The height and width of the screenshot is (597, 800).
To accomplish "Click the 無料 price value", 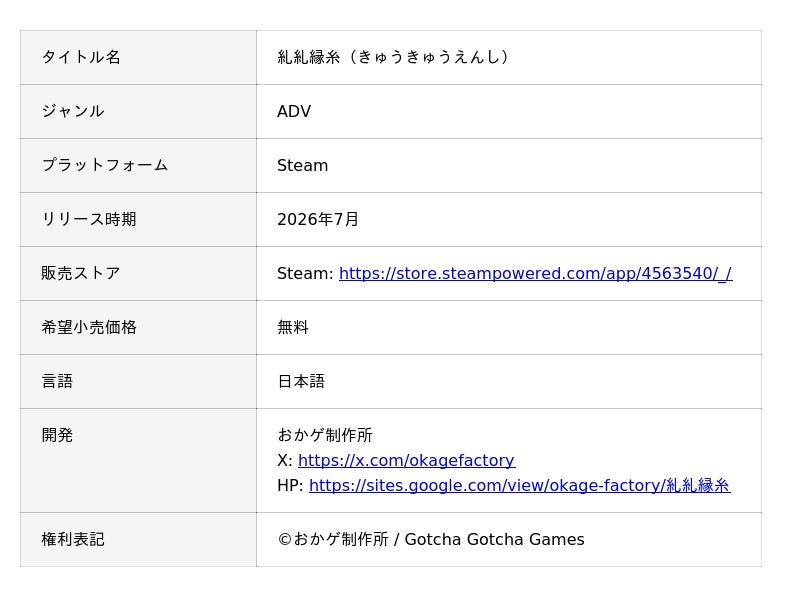I will point(293,327).
